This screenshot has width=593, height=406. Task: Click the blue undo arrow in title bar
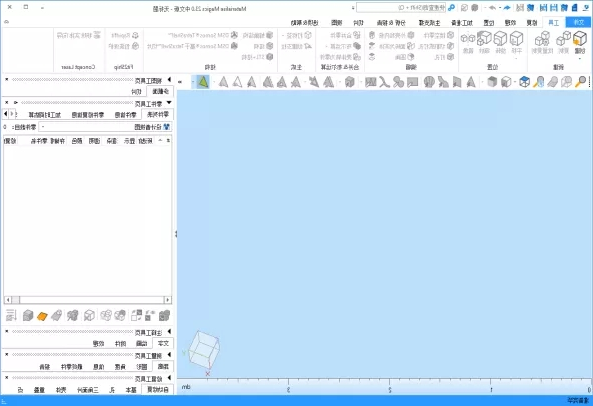pos(507,8)
